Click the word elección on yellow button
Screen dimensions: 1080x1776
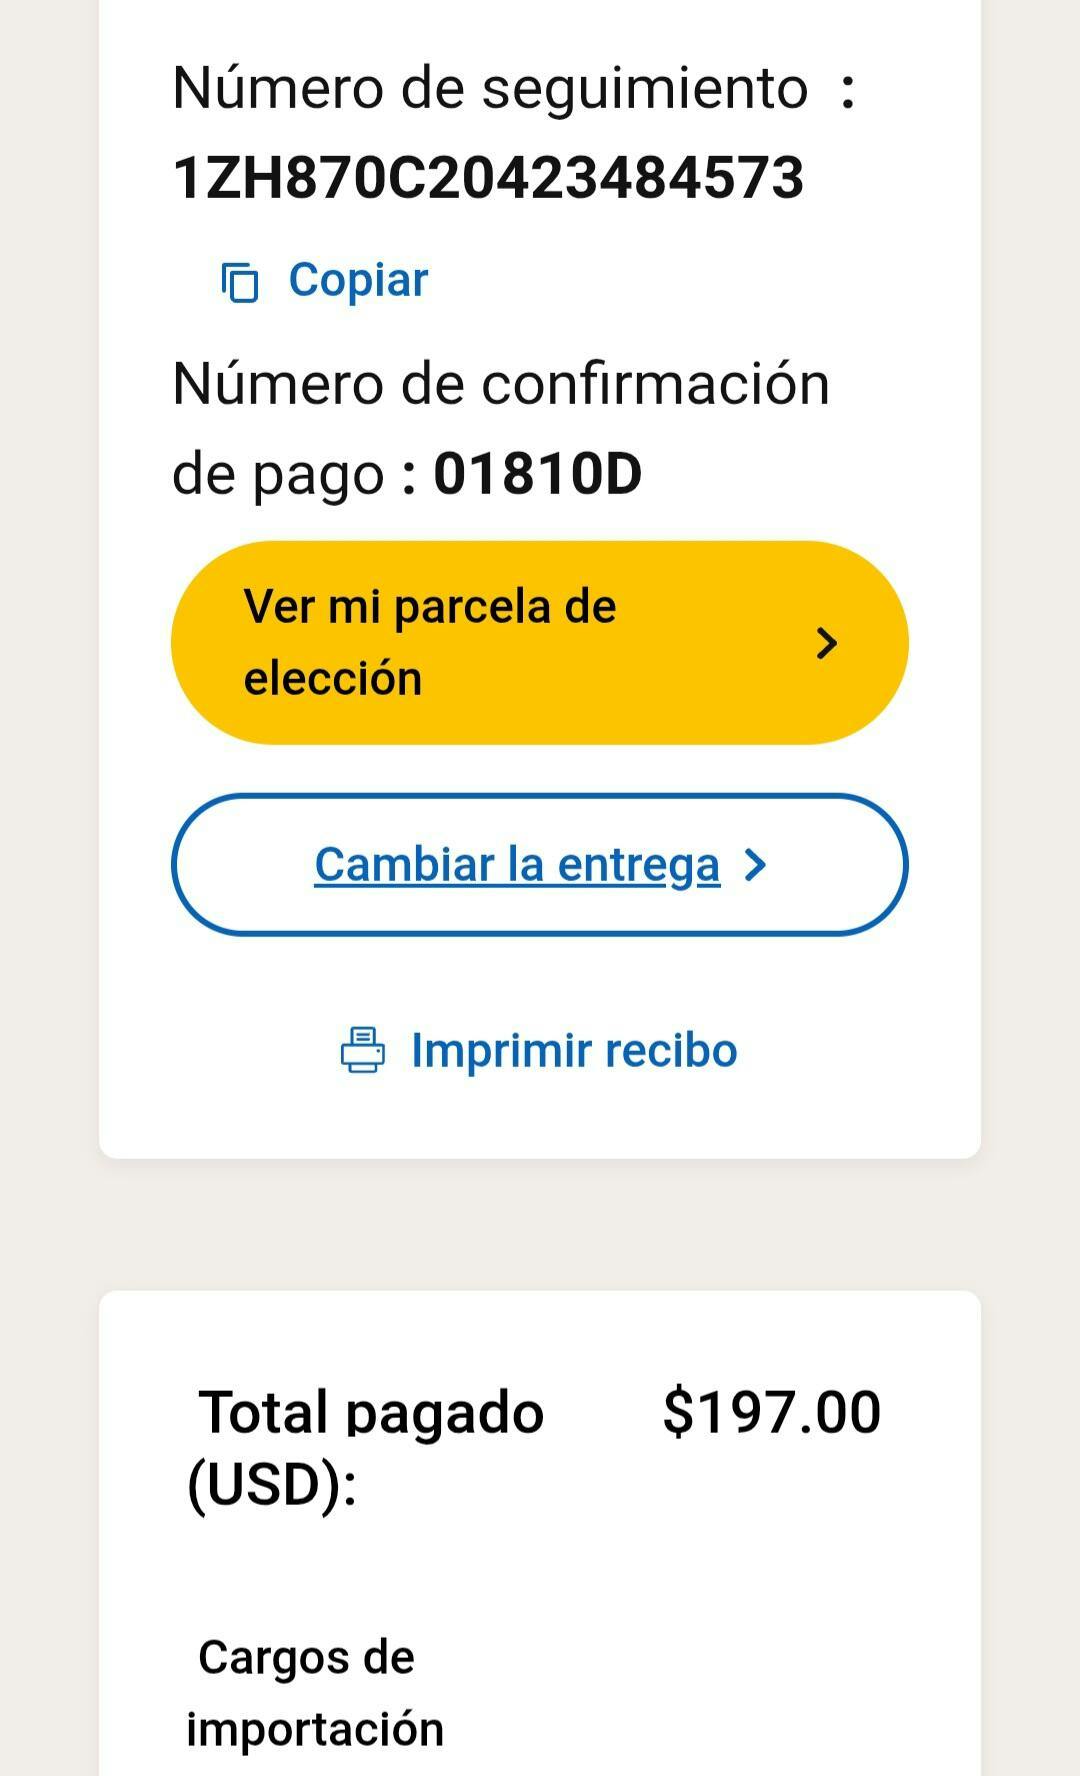coord(333,678)
